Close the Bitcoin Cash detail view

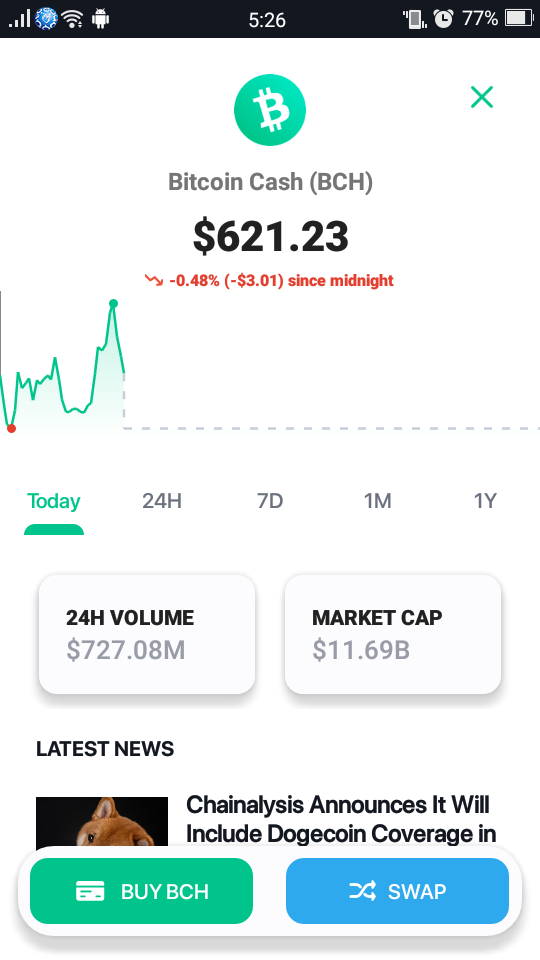(482, 97)
